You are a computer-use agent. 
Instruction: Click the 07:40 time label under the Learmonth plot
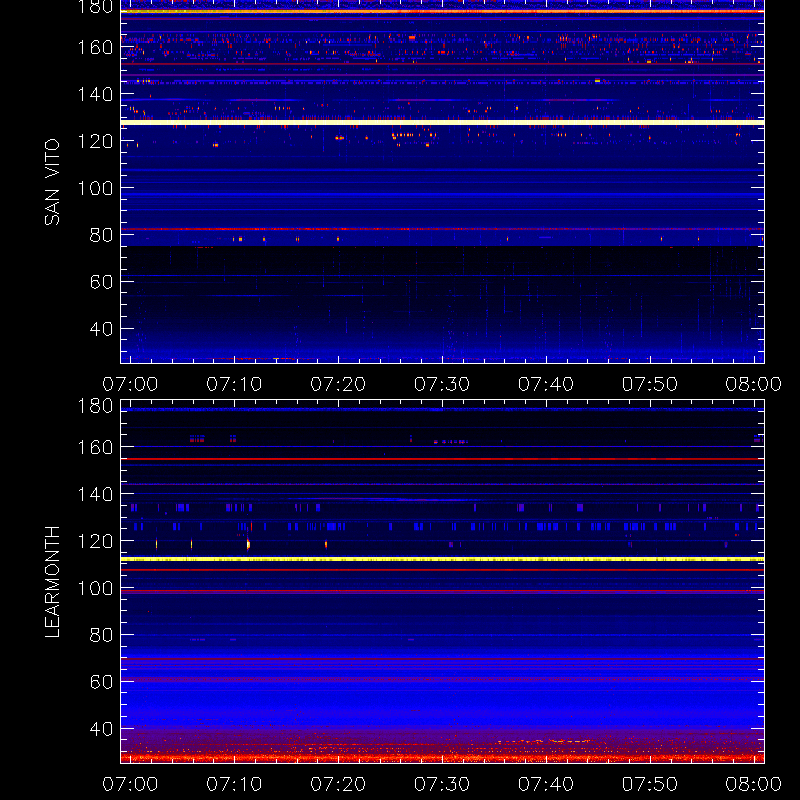[x=546, y=784]
